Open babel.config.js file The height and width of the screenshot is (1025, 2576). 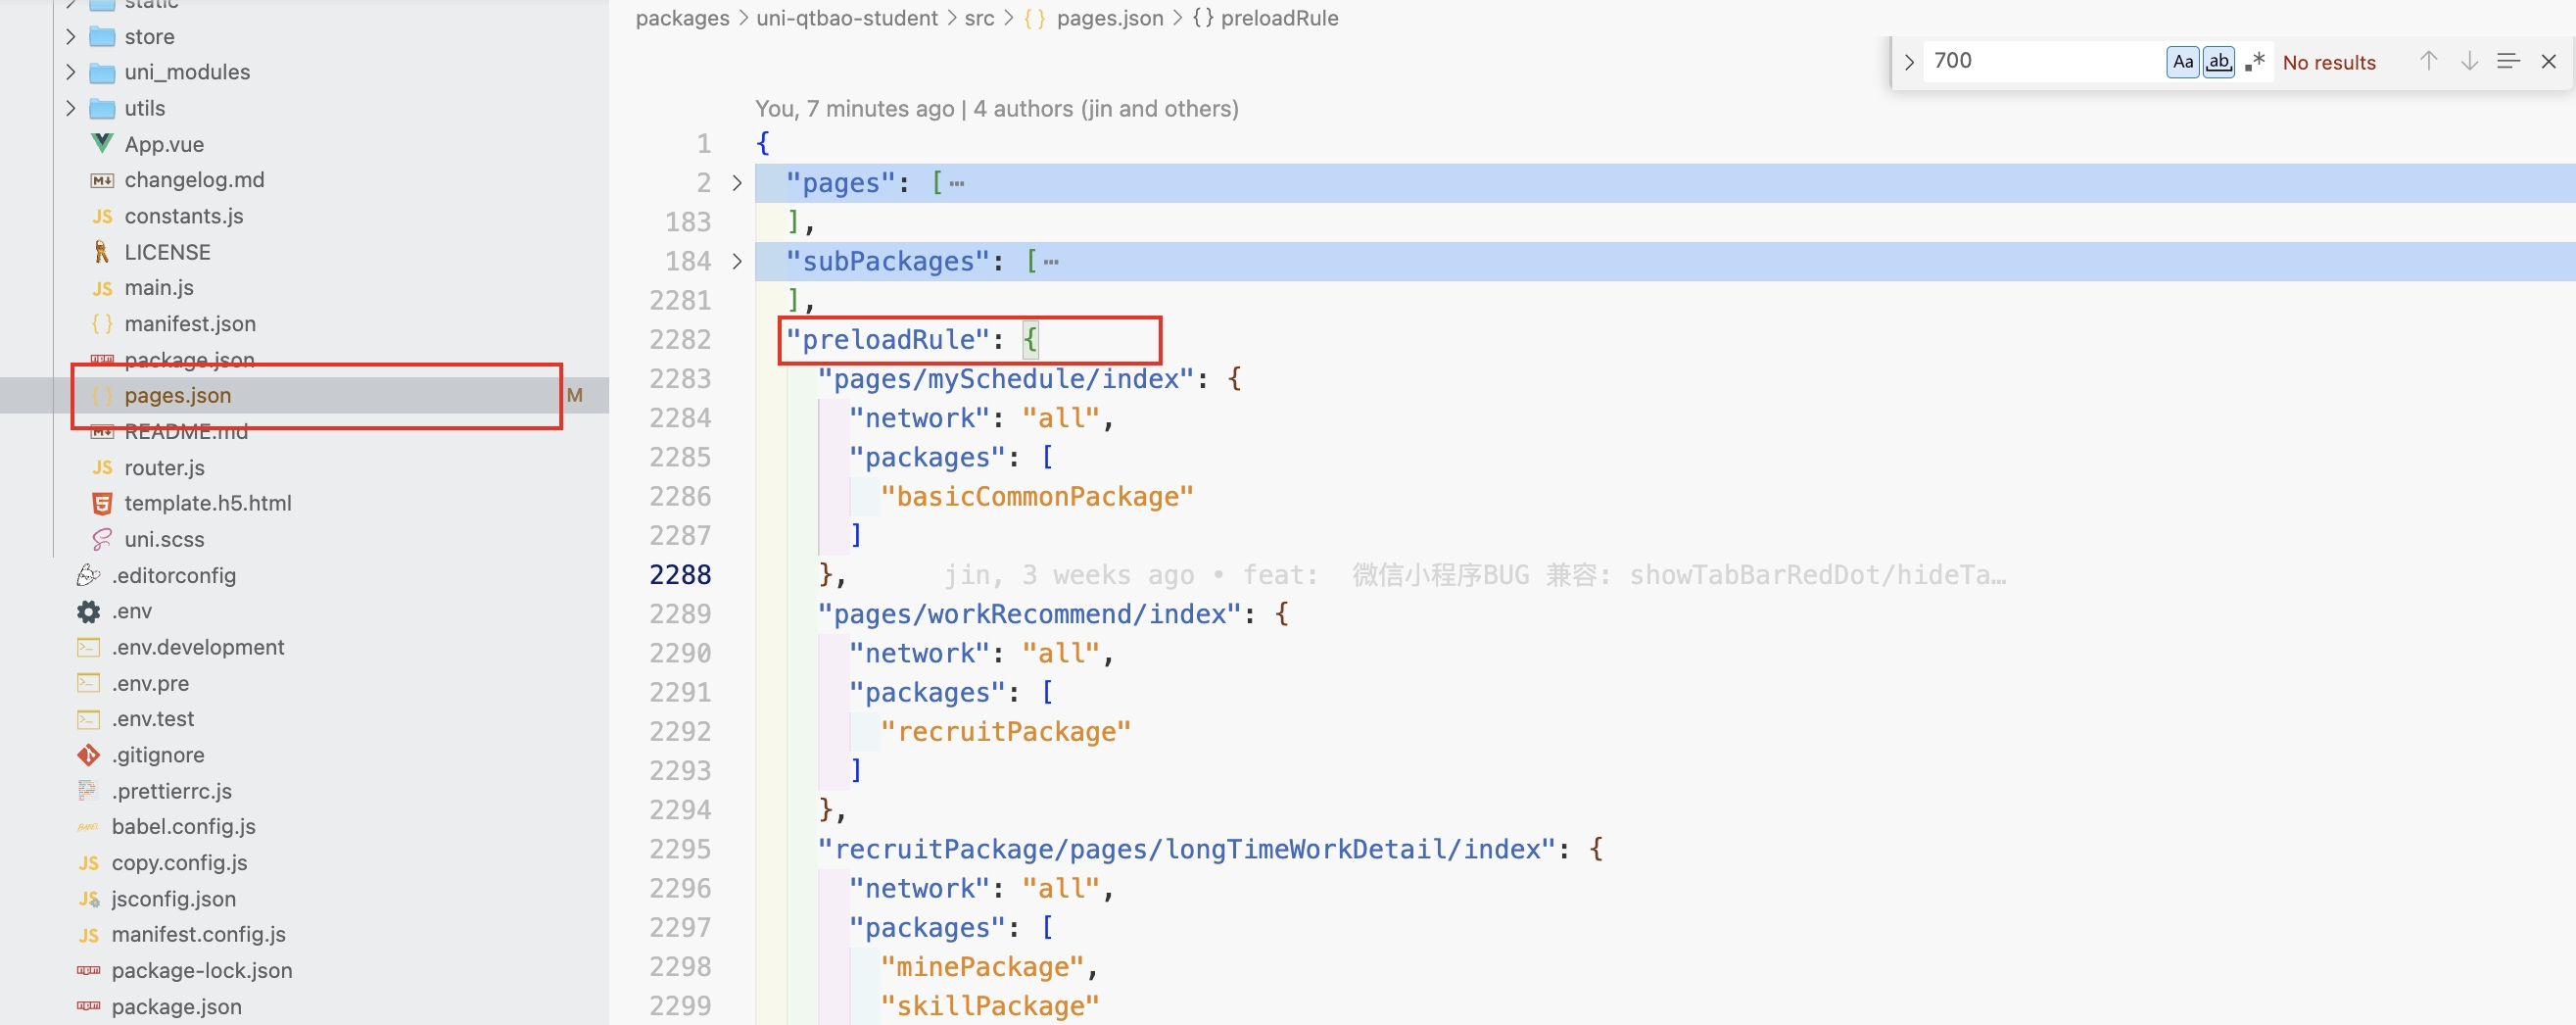tap(183, 826)
